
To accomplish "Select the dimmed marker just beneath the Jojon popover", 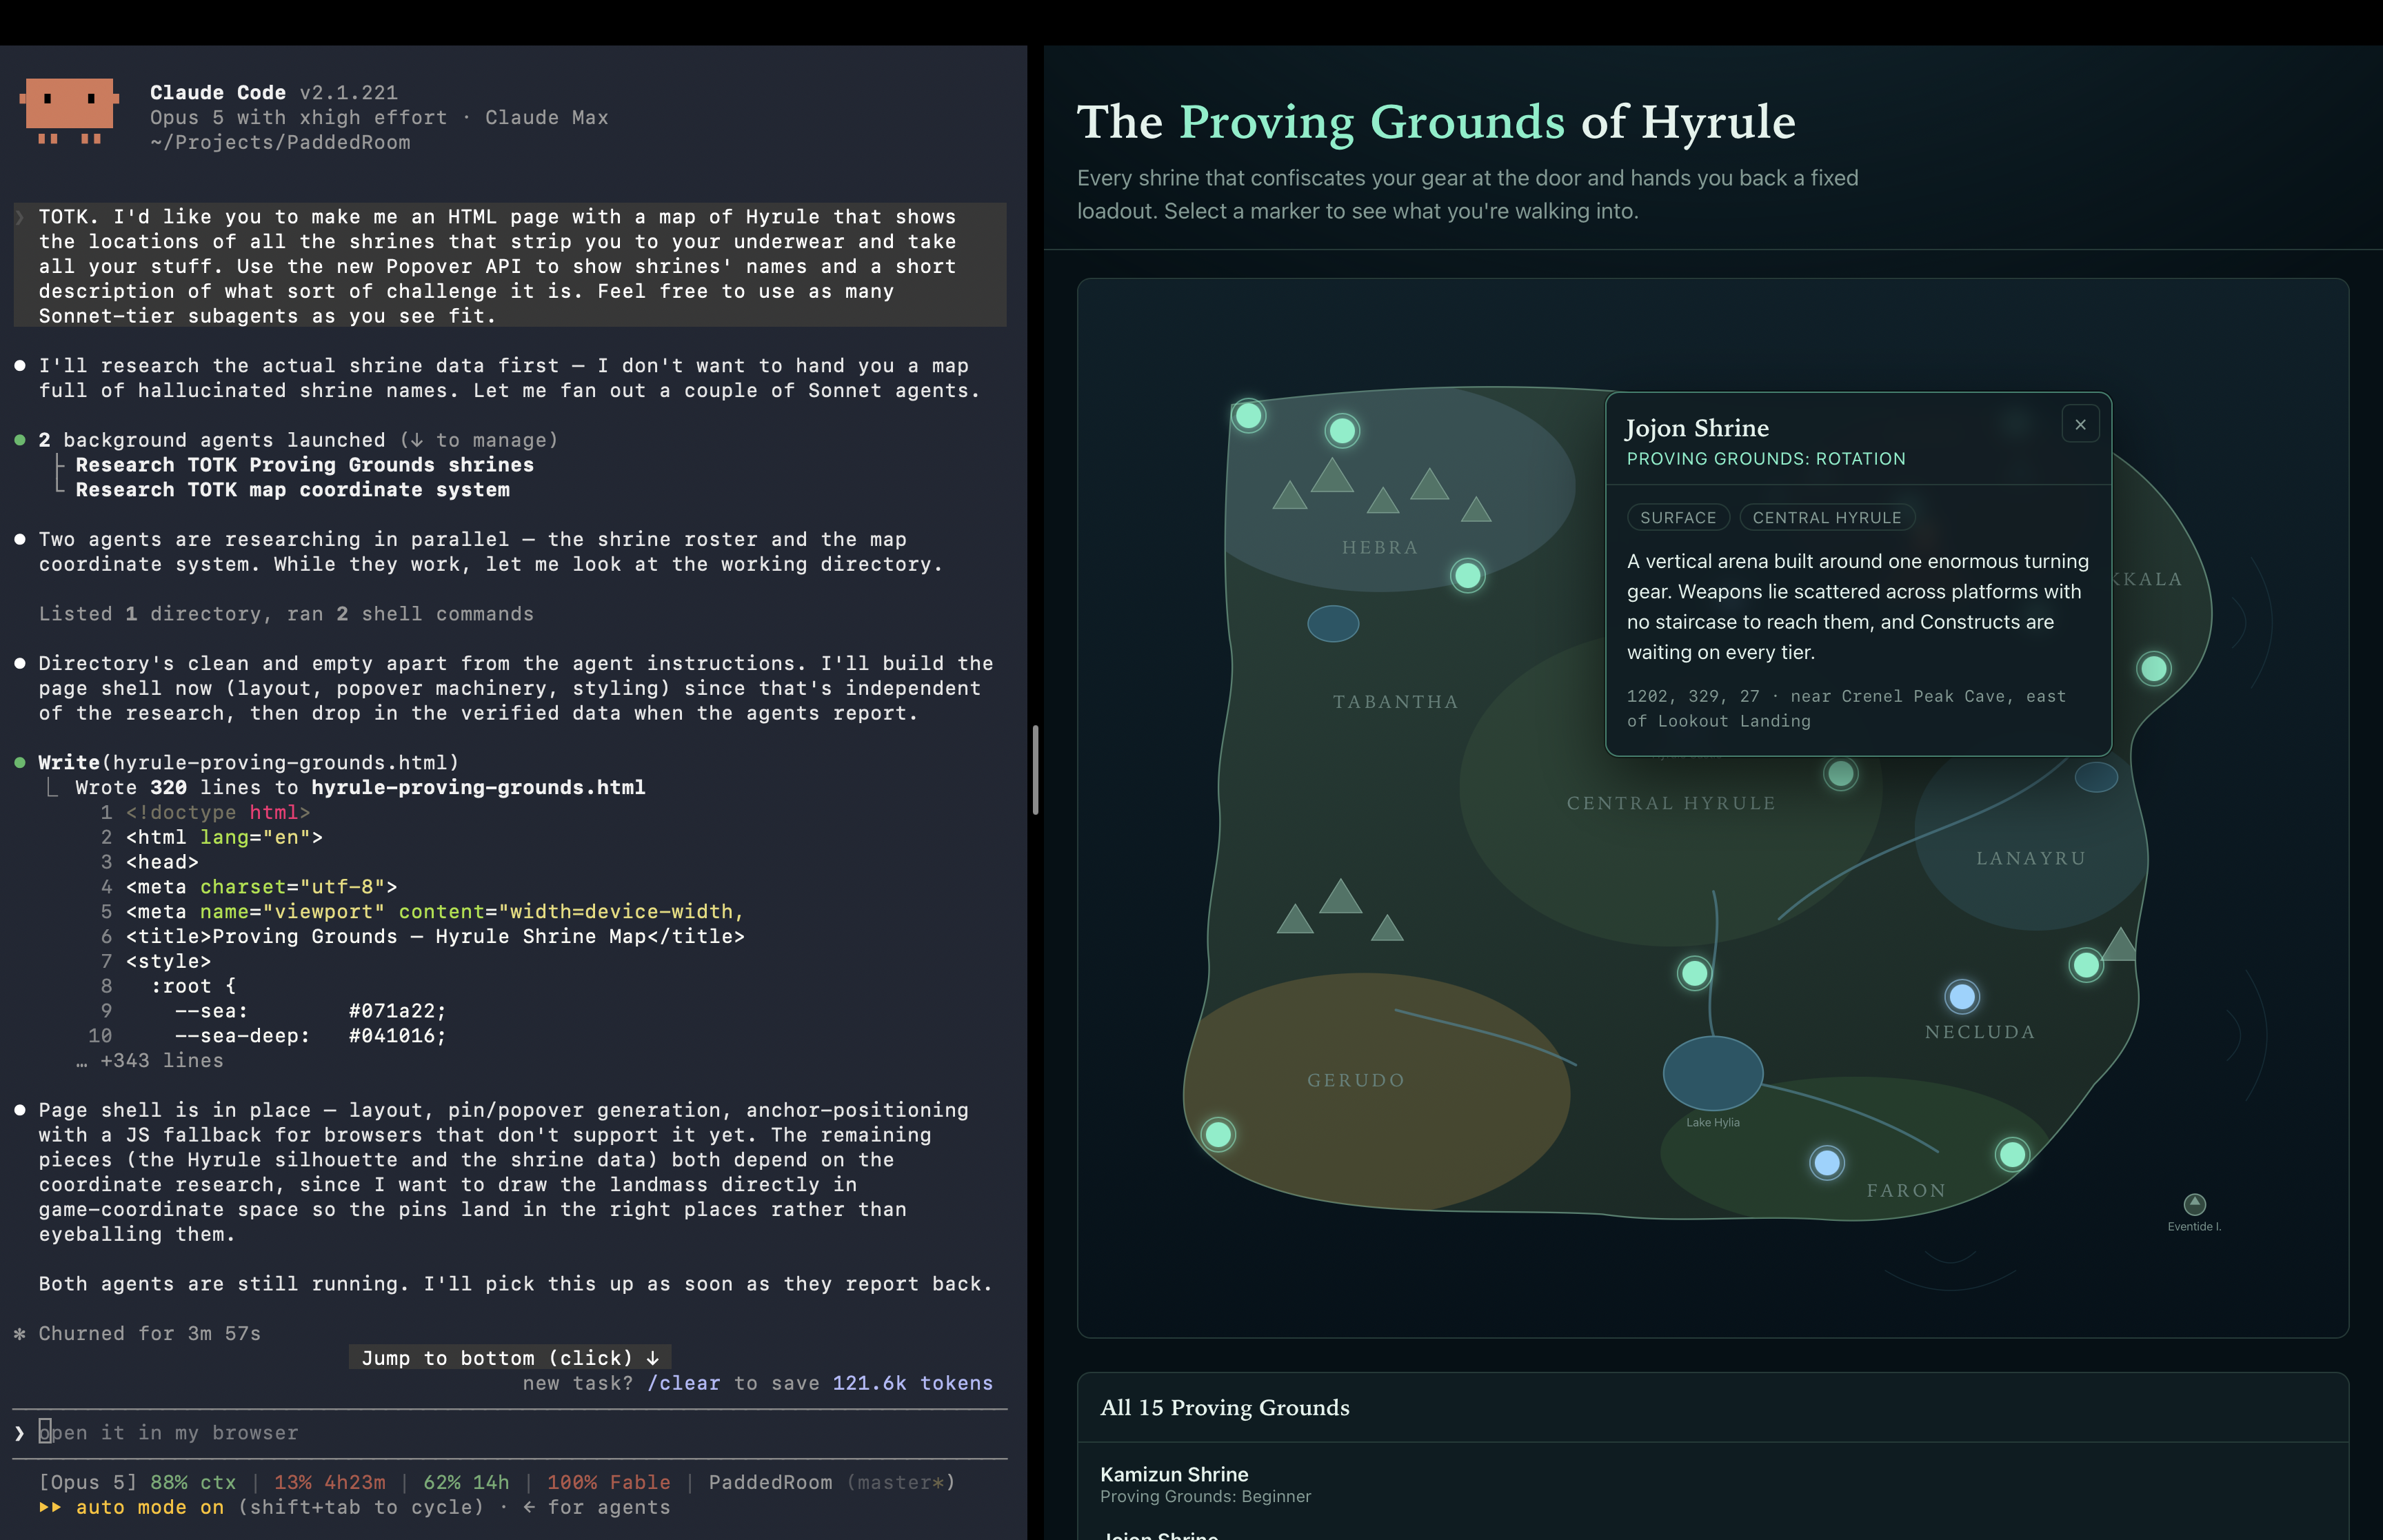I will click(1840, 773).
